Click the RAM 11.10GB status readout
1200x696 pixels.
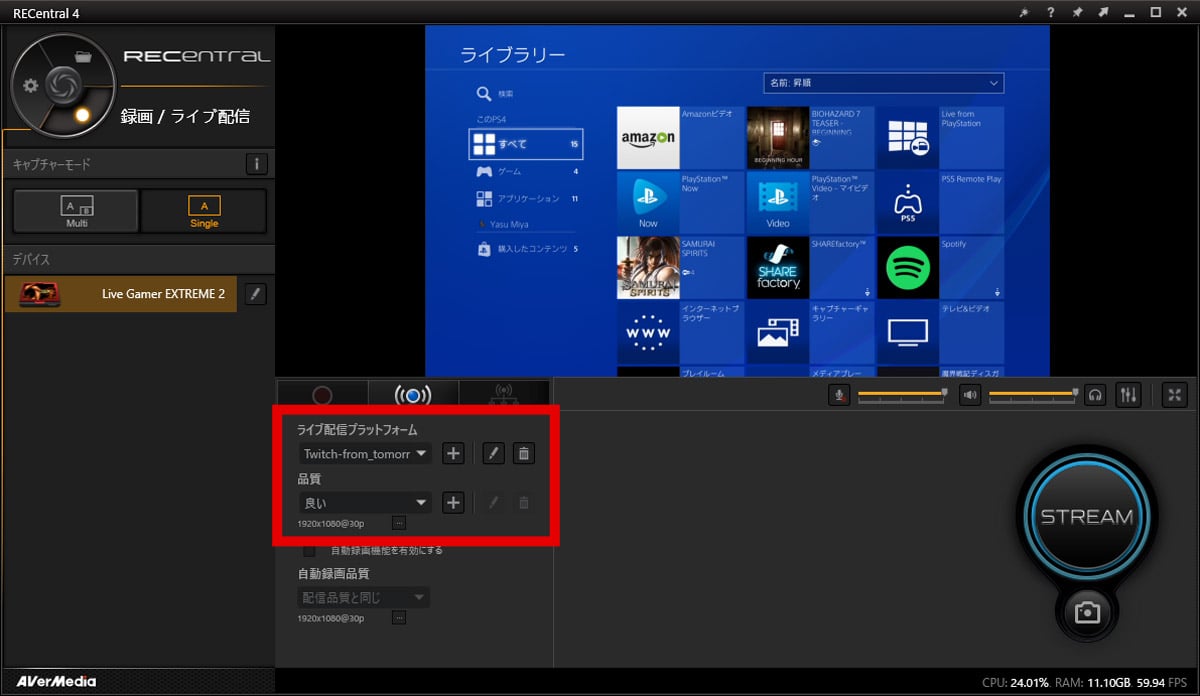coord(1093,682)
